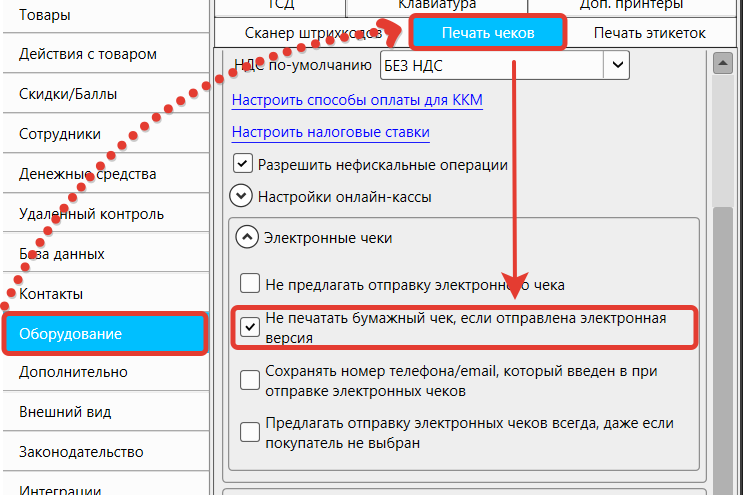This screenshot has height=495, width=743.
Task: Check Предлагать отправку электронных чеков всегда
Action: click(250, 432)
